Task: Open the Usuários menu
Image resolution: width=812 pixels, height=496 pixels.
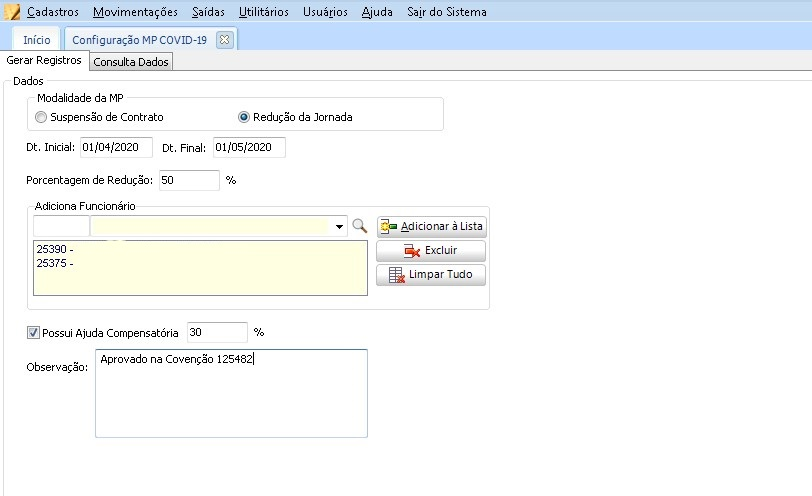Action: coord(325,12)
